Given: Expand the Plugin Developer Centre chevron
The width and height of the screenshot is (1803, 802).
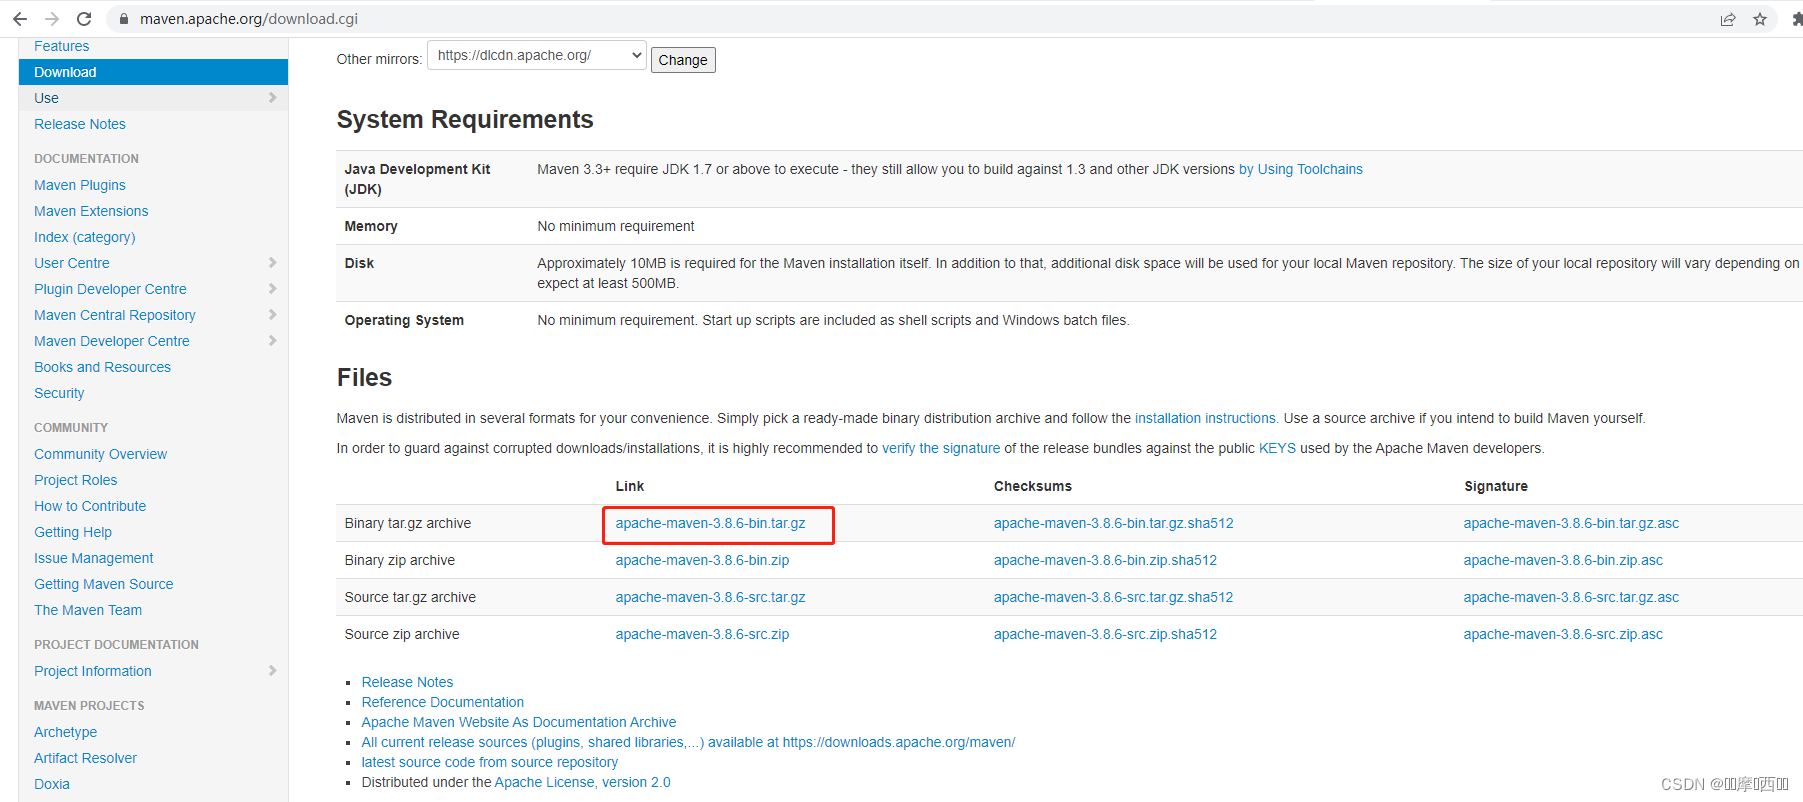Looking at the screenshot, I should tap(272, 288).
